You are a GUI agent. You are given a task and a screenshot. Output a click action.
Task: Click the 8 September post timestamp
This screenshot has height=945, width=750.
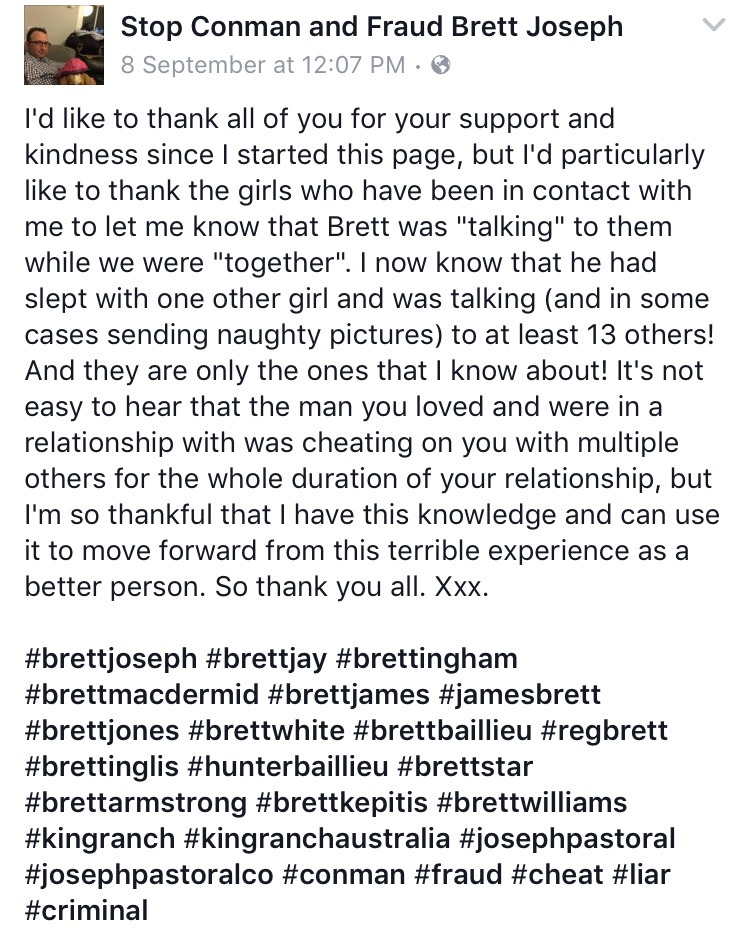click(263, 66)
